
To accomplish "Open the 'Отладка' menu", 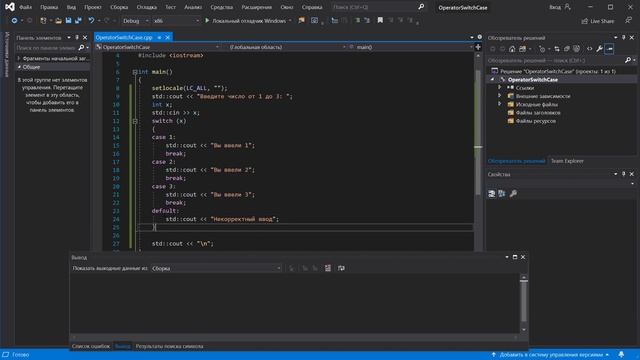I will 147,7.
